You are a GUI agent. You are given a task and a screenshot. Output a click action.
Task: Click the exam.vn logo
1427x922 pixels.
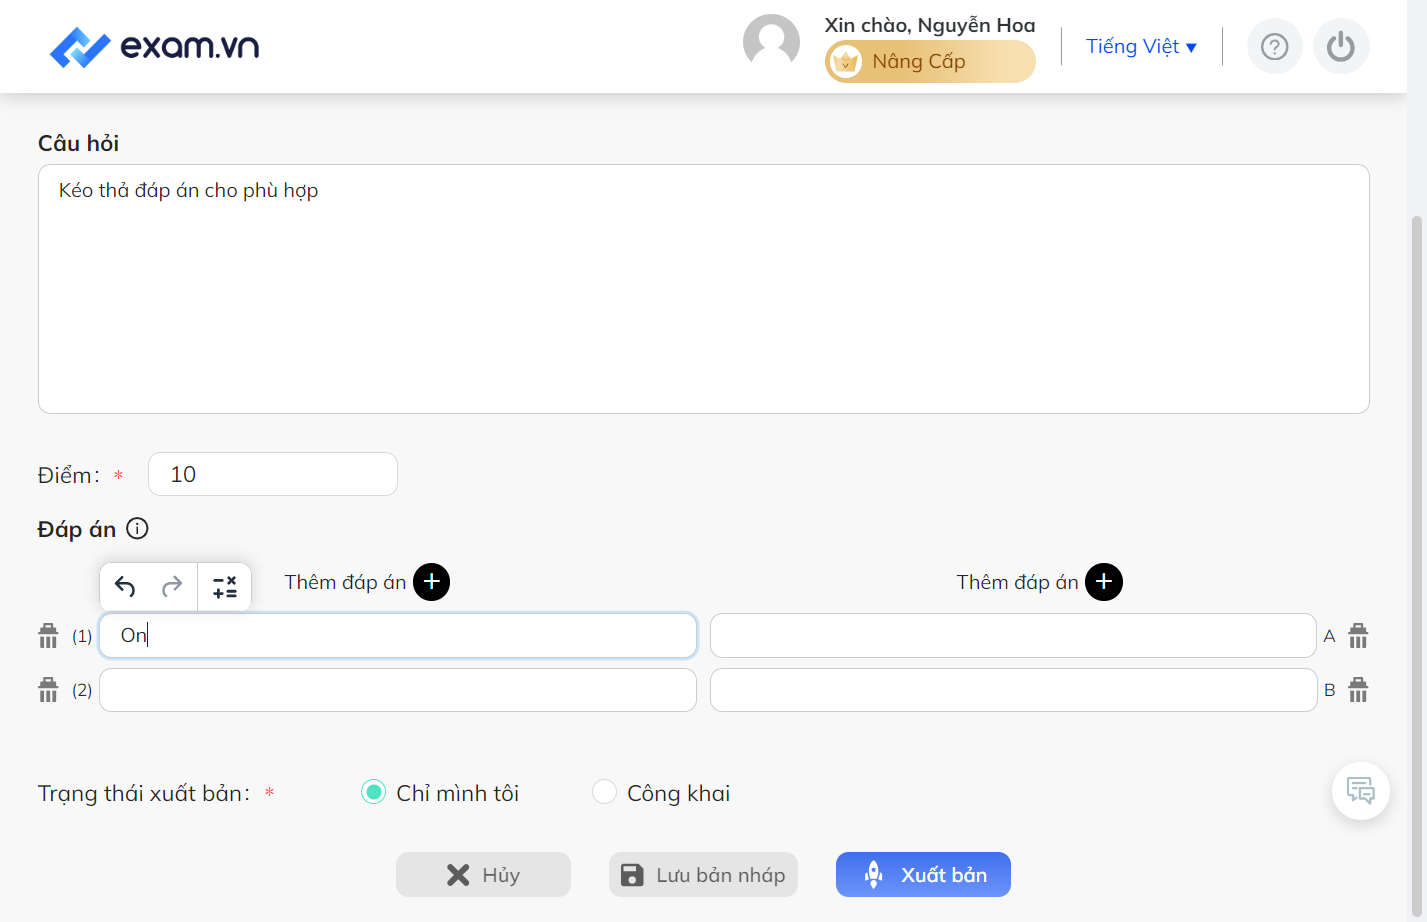(155, 47)
